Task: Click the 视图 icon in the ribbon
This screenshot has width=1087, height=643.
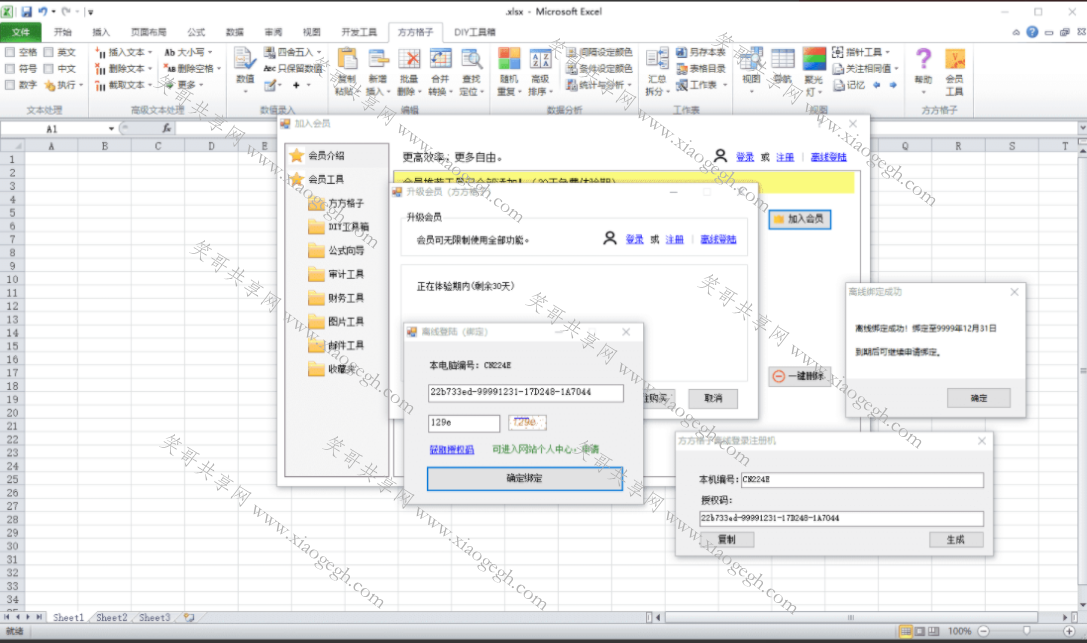Action: [x=751, y=60]
